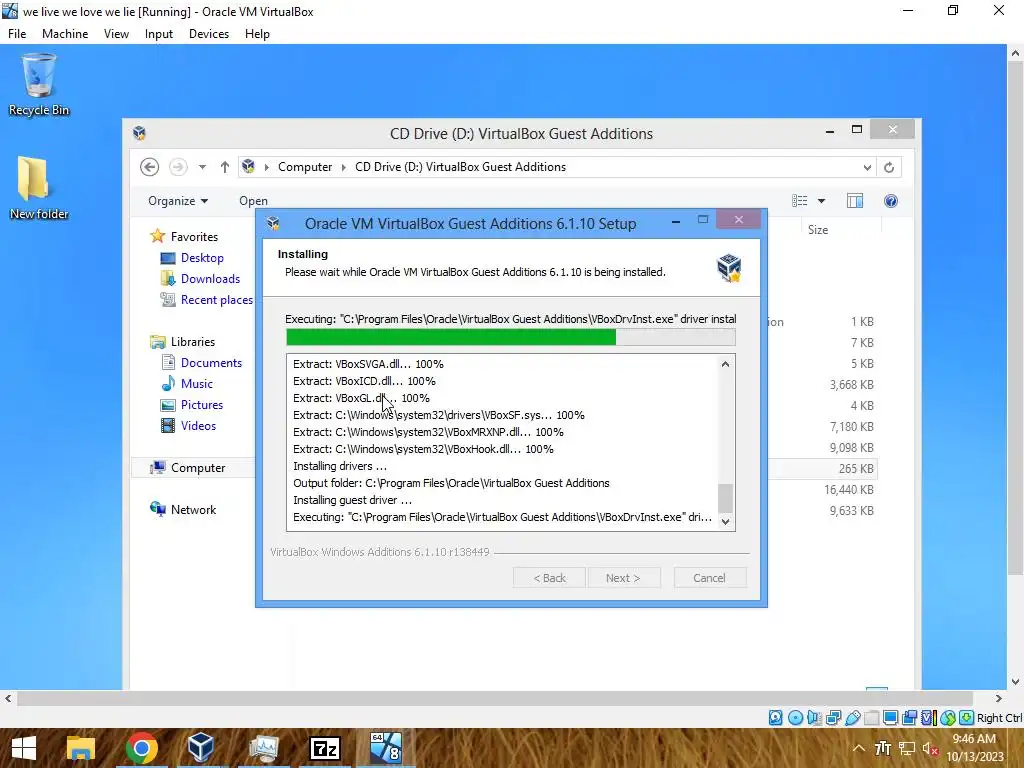Screen dimensions: 1024x768
Task: Toggle the Explorer preview pane icon
Action: [x=855, y=200]
